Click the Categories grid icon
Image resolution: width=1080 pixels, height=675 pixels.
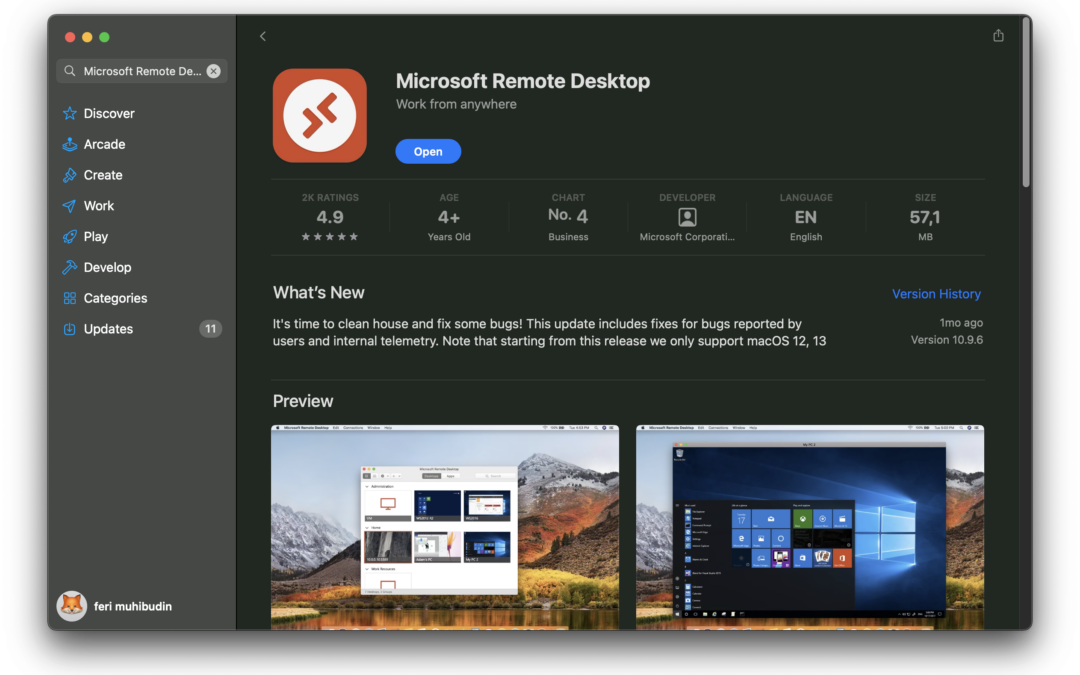(70, 298)
